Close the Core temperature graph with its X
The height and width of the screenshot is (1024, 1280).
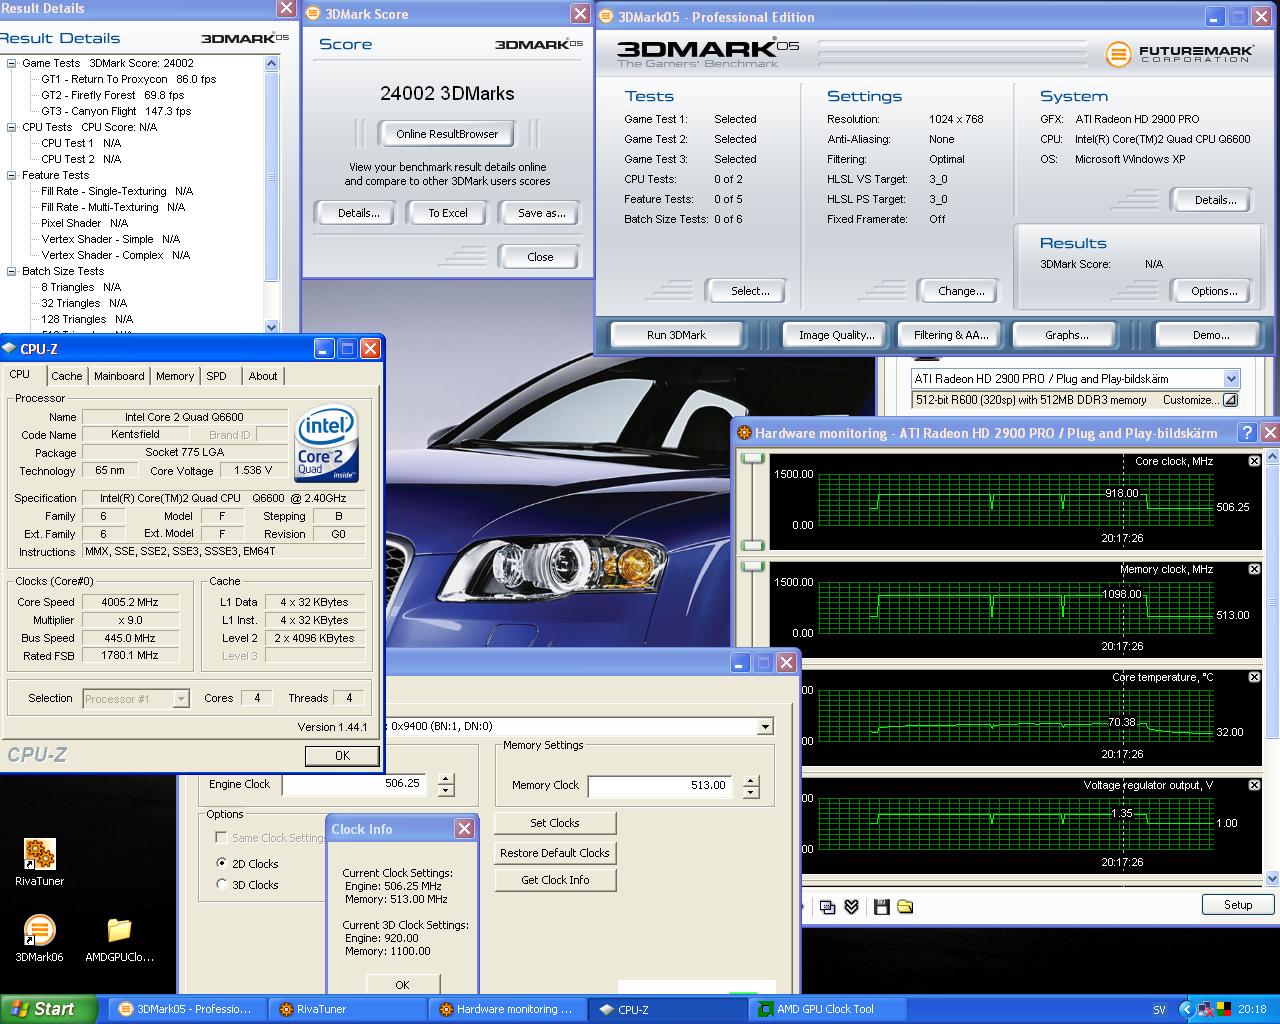[1254, 677]
